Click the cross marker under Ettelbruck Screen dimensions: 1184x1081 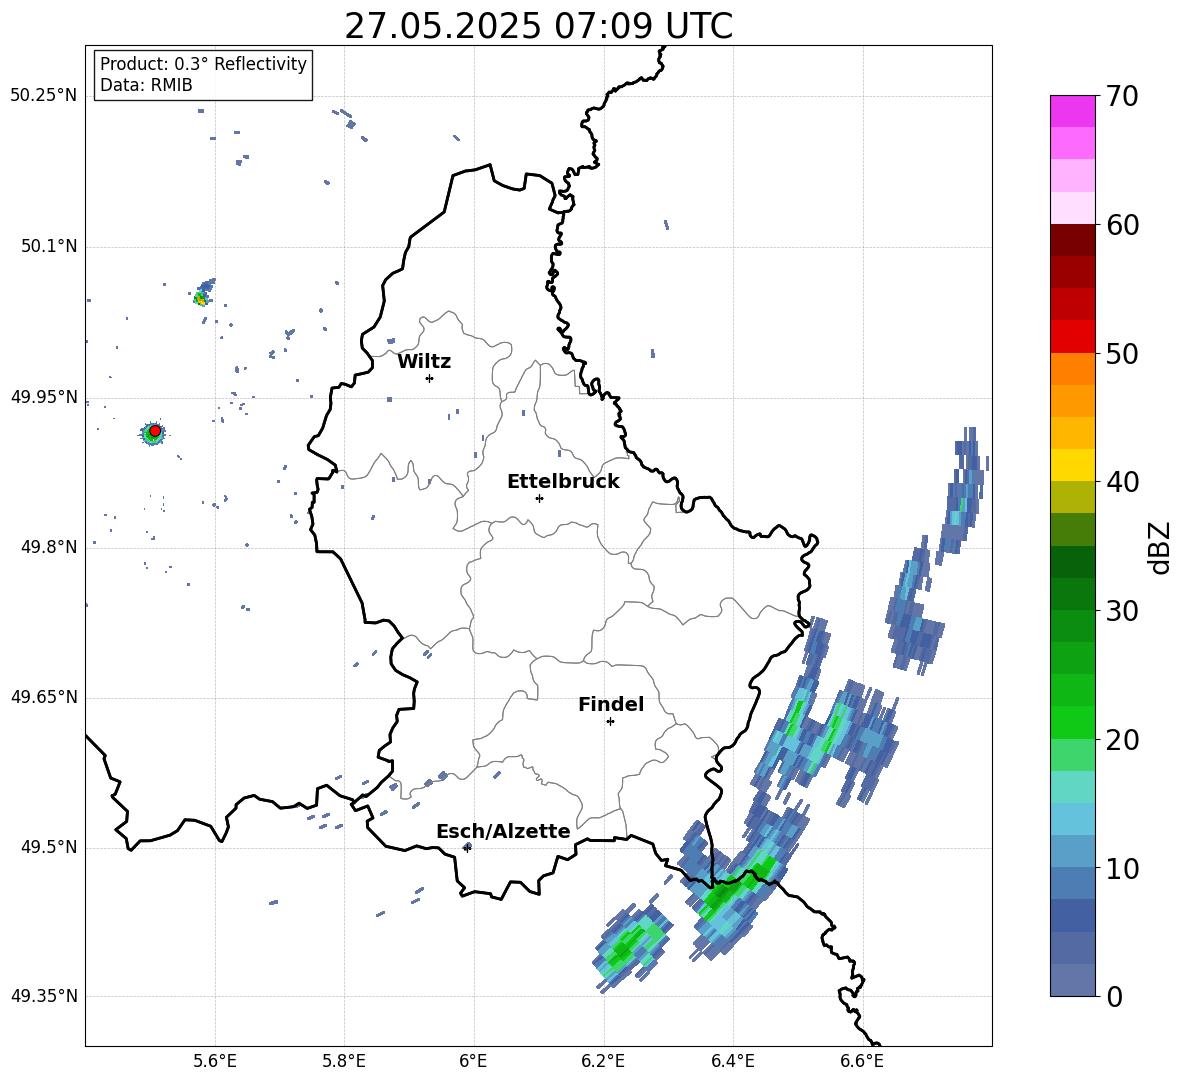point(539,498)
